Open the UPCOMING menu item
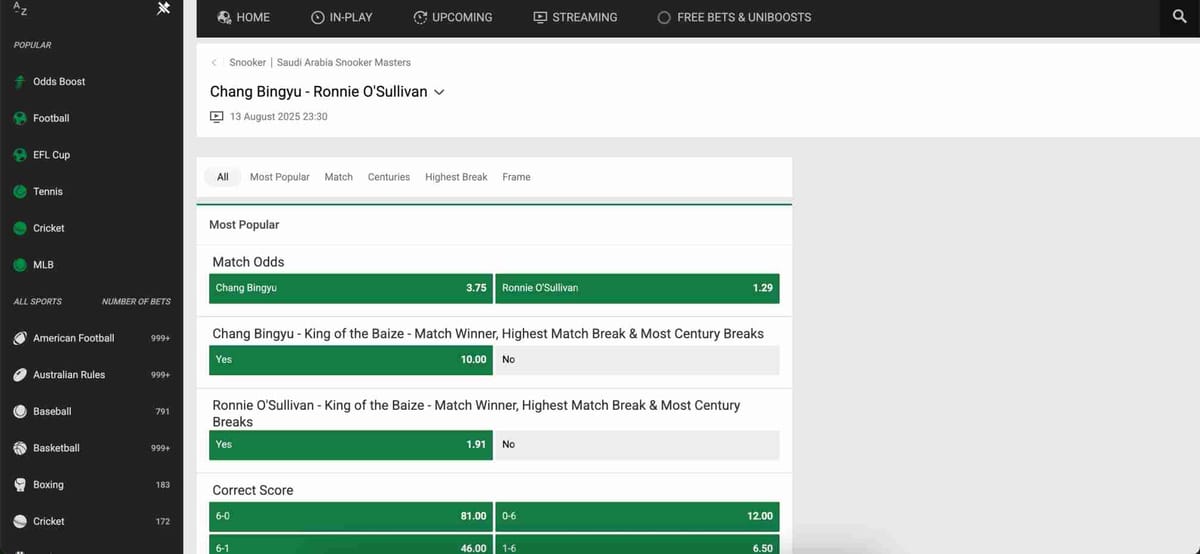The height and width of the screenshot is (554, 1200). (453, 17)
